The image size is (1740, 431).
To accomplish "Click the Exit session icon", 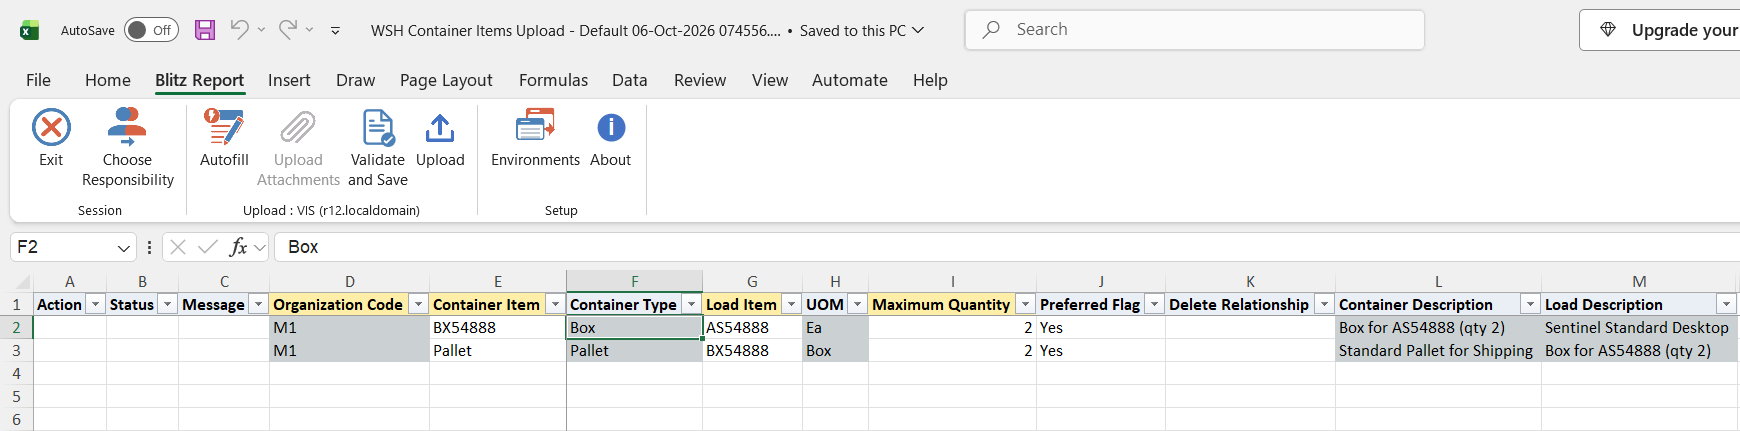I will [51, 128].
